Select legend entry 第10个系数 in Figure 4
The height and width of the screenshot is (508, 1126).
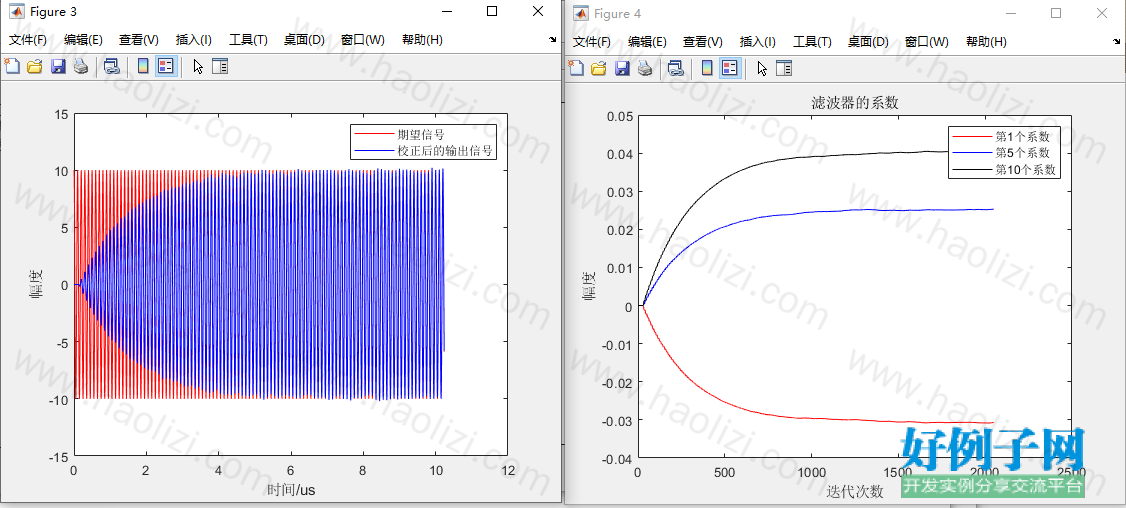[x=1025, y=170]
